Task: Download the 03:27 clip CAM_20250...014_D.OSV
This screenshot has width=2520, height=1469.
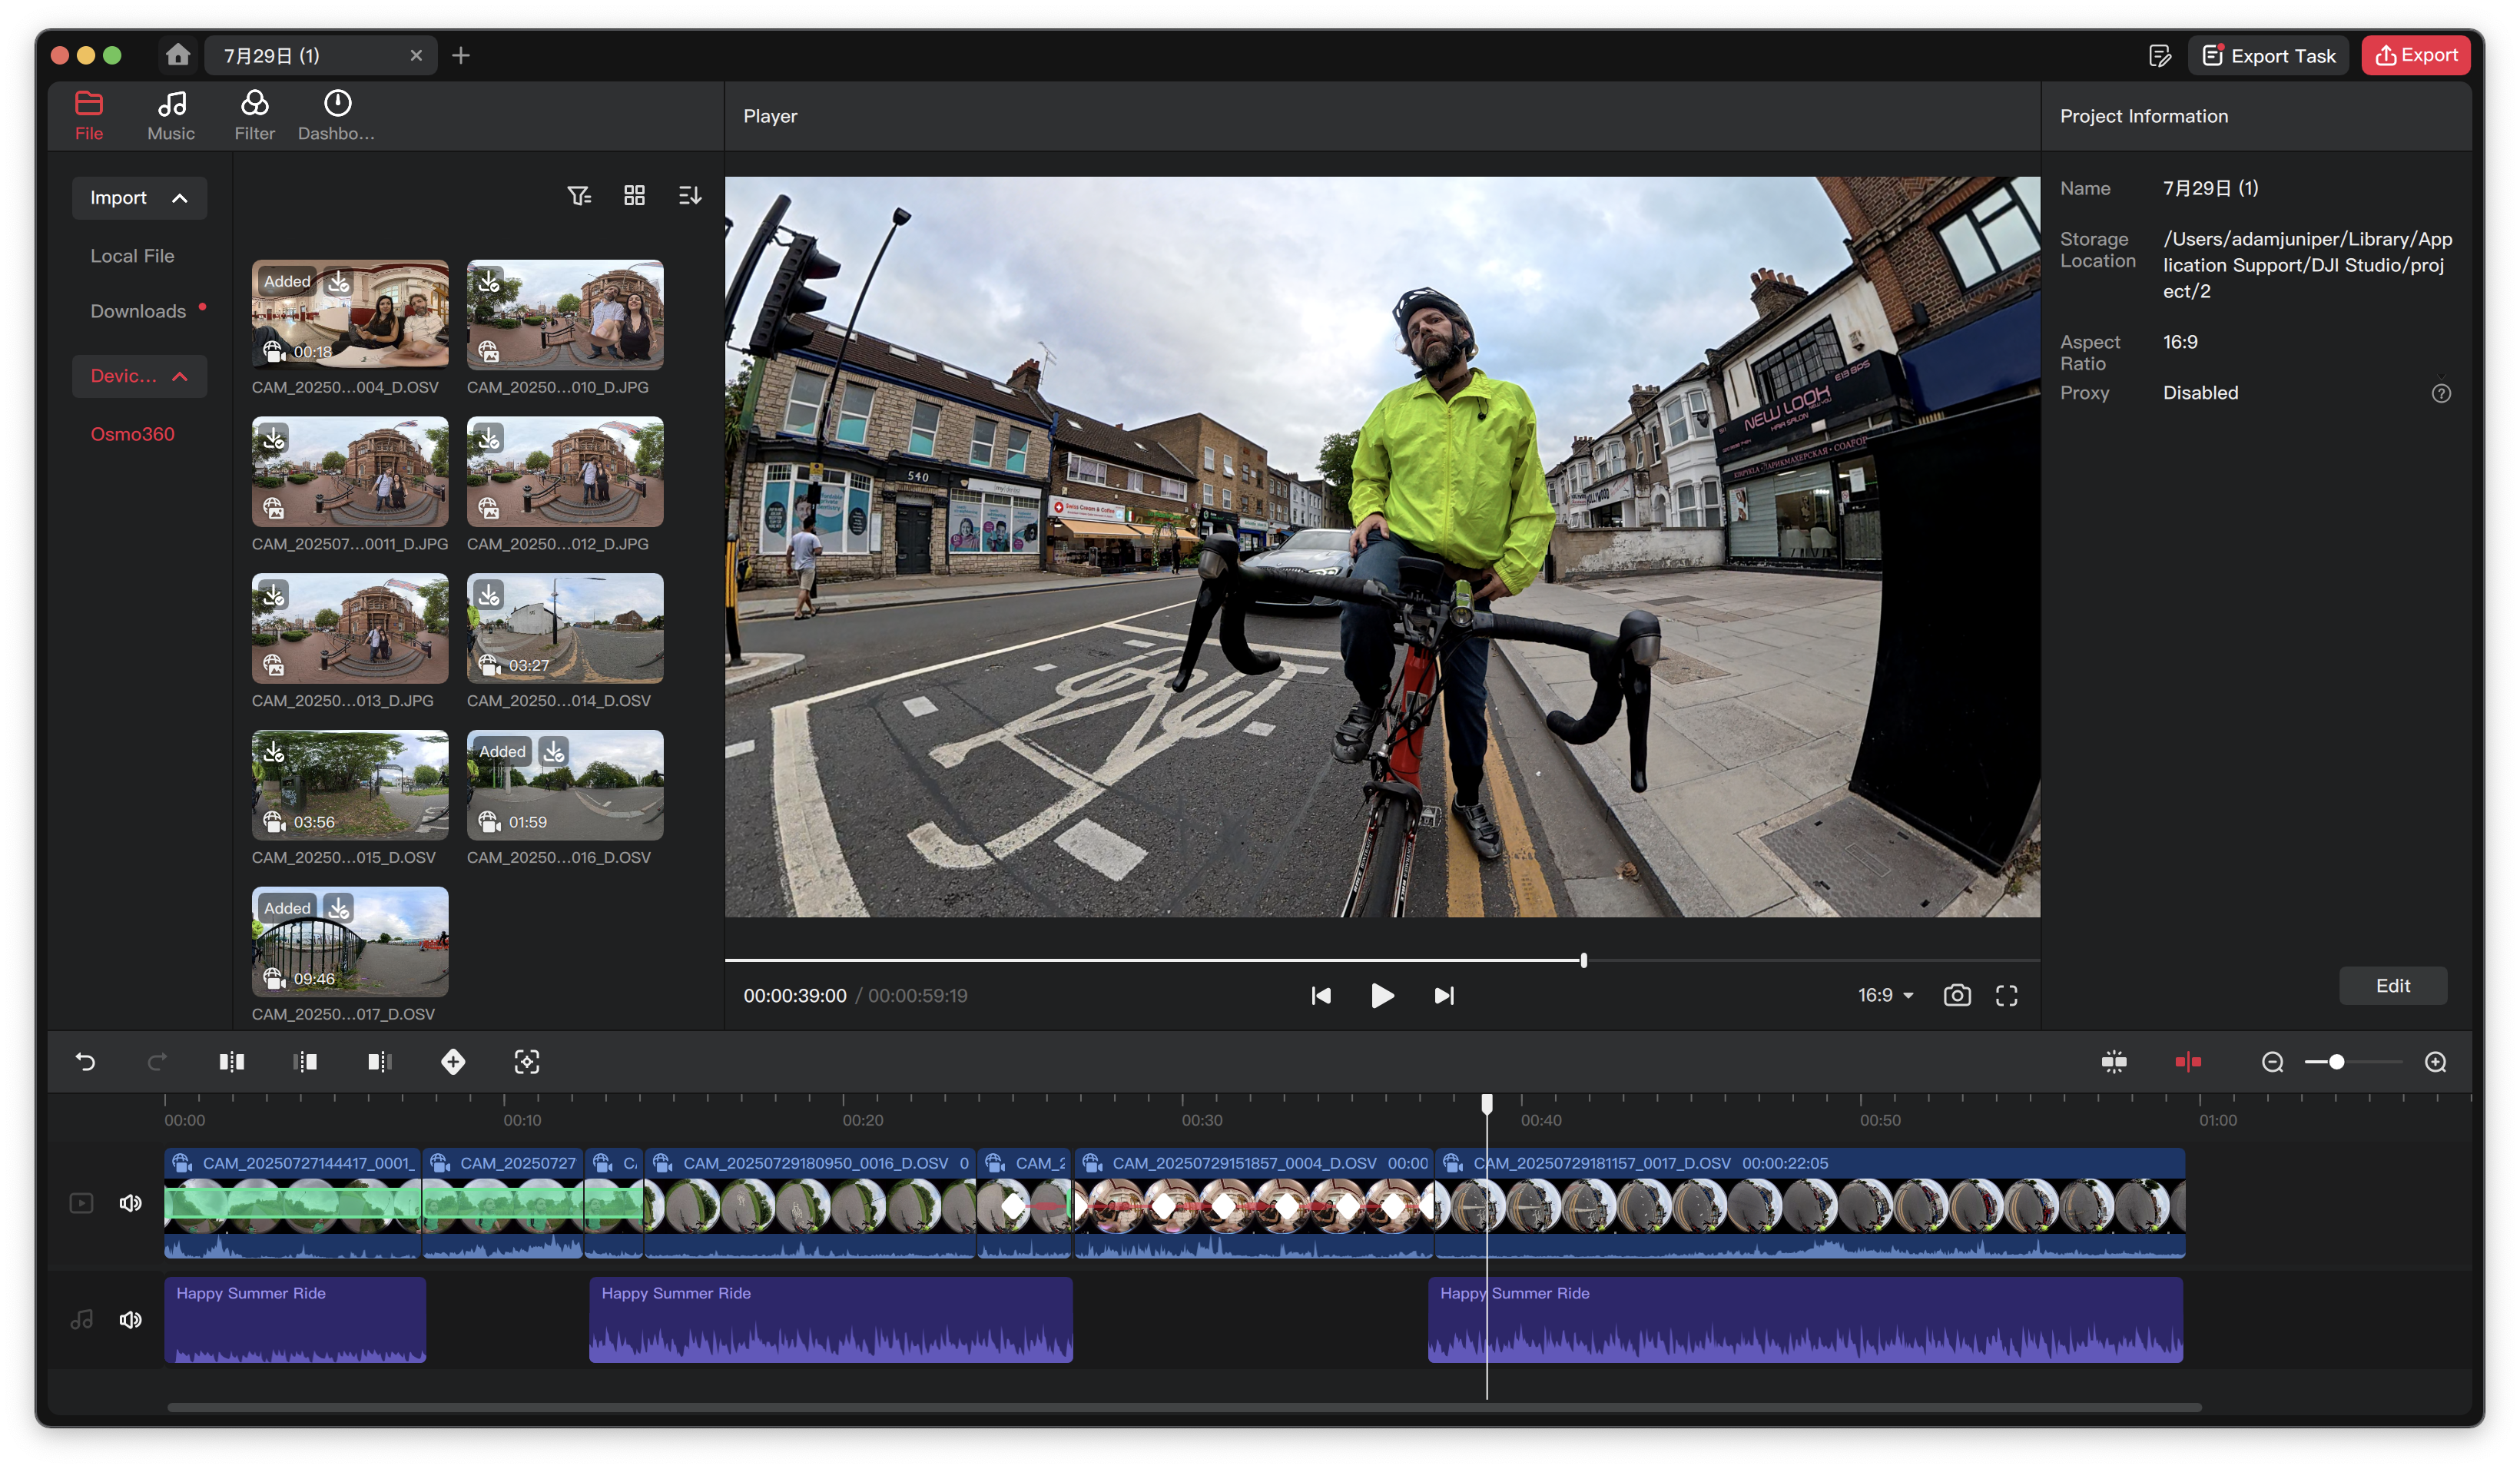Action: [489, 595]
